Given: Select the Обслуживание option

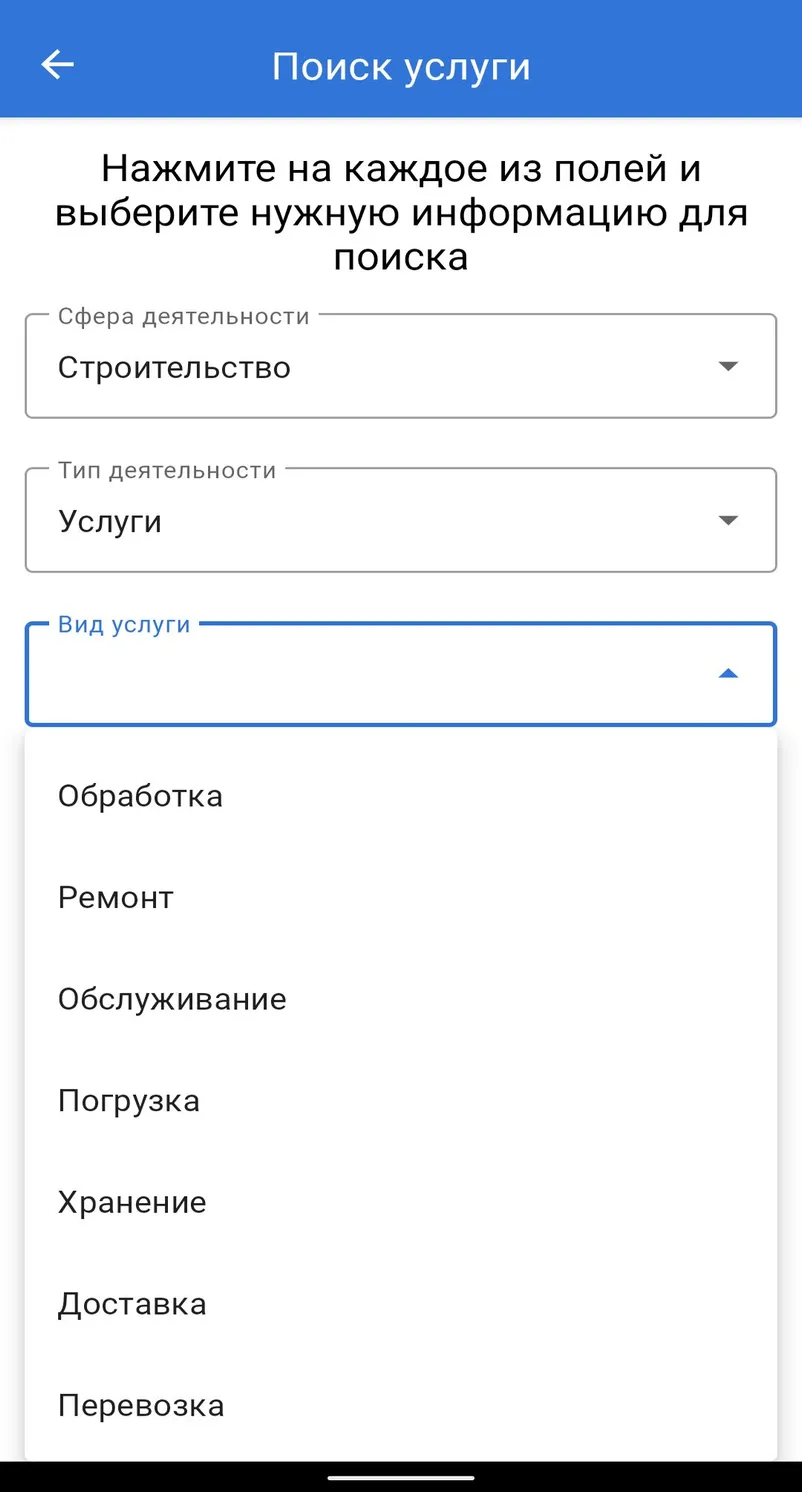Looking at the screenshot, I should 401,1000.
